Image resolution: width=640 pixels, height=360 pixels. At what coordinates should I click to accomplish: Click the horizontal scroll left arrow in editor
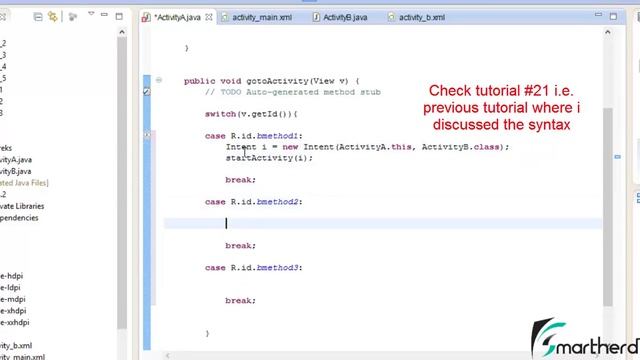pyautogui.click(x=167, y=356)
